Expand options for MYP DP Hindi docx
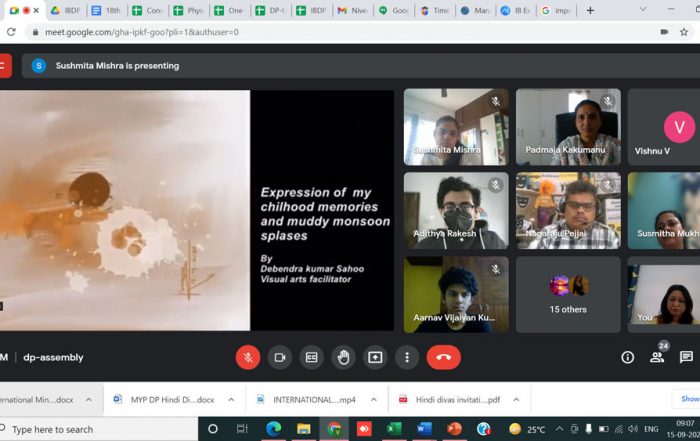Viewport: 700px width, 441px height. pyautogui.click(x=231, y=399)
